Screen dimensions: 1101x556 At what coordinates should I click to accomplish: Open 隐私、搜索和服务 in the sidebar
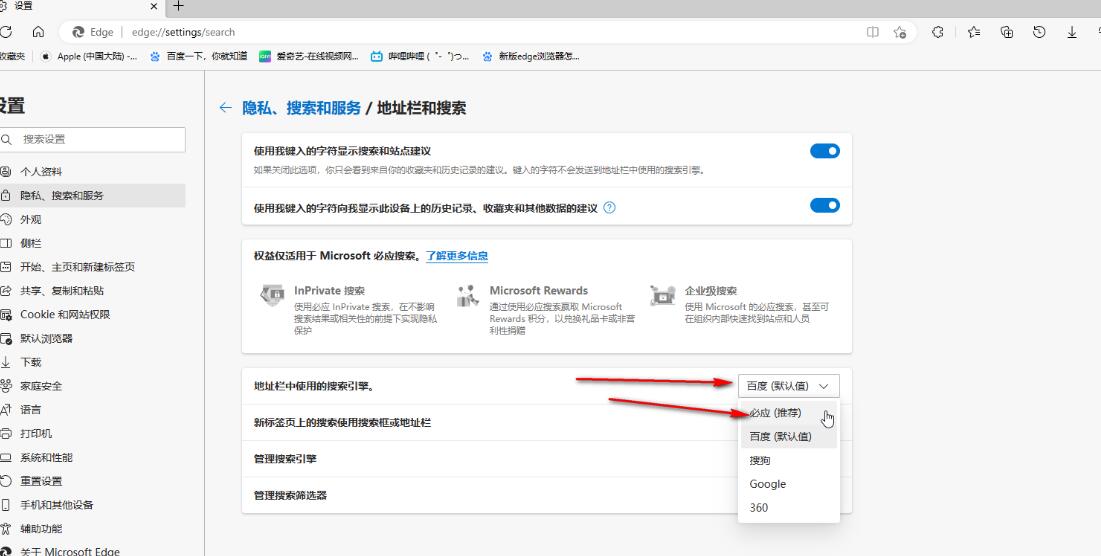[x=93, y=195]
